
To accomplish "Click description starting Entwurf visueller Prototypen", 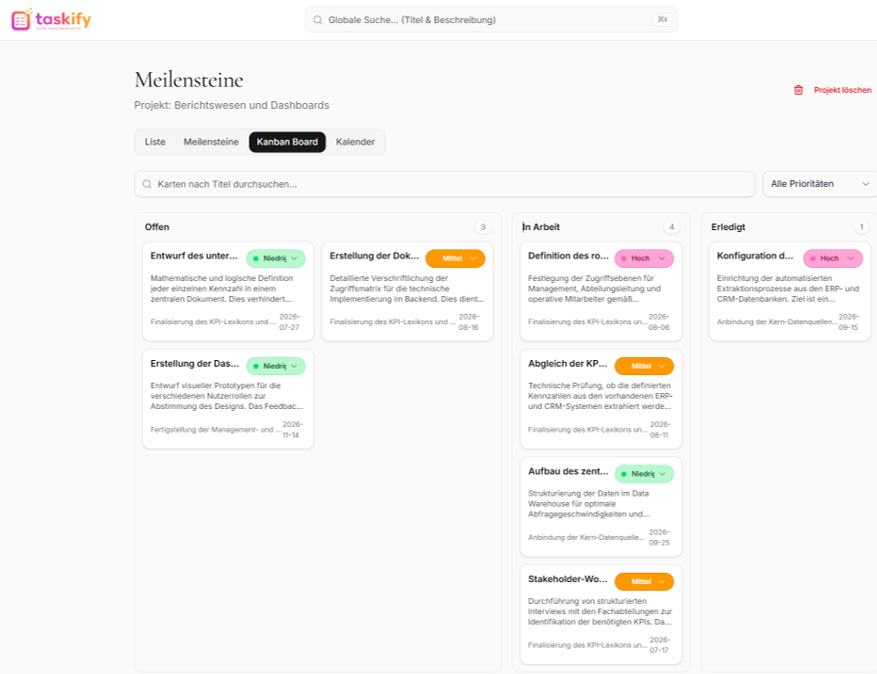I will click(226, 396).
